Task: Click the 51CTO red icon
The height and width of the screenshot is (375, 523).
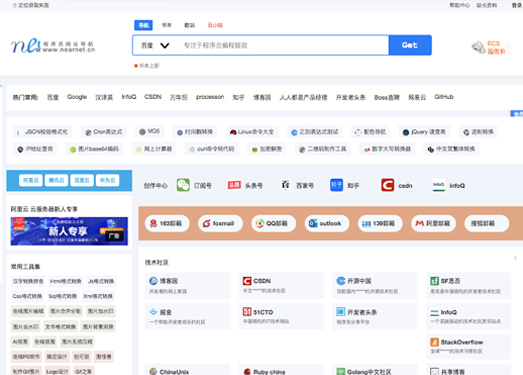Action: (247, 312)
